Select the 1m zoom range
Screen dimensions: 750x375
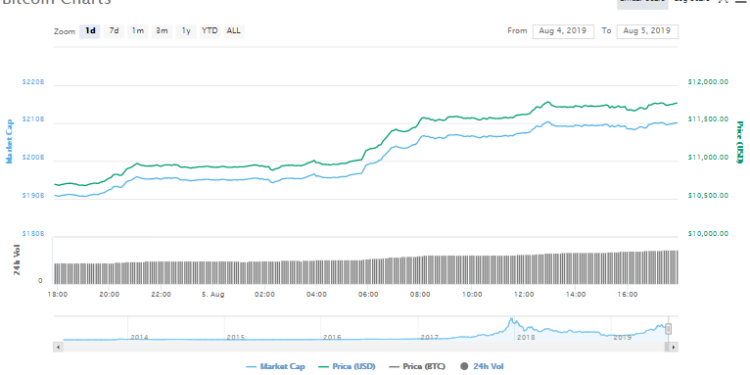[138, 31]
